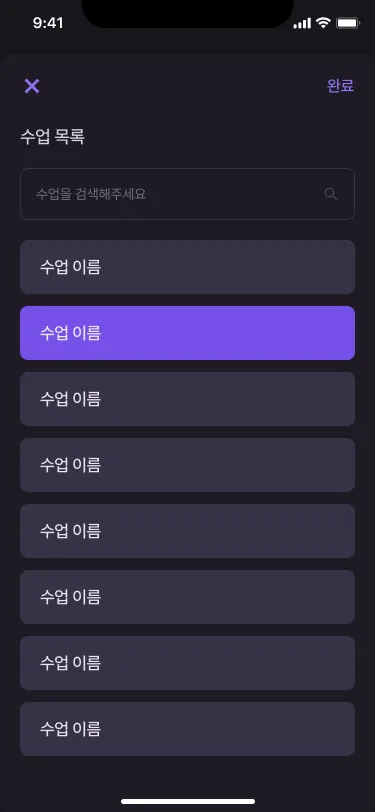Choose the fourth 수업 이름 list item
The width and height of the screenshot is (375, 812).
tap(188, 465)
